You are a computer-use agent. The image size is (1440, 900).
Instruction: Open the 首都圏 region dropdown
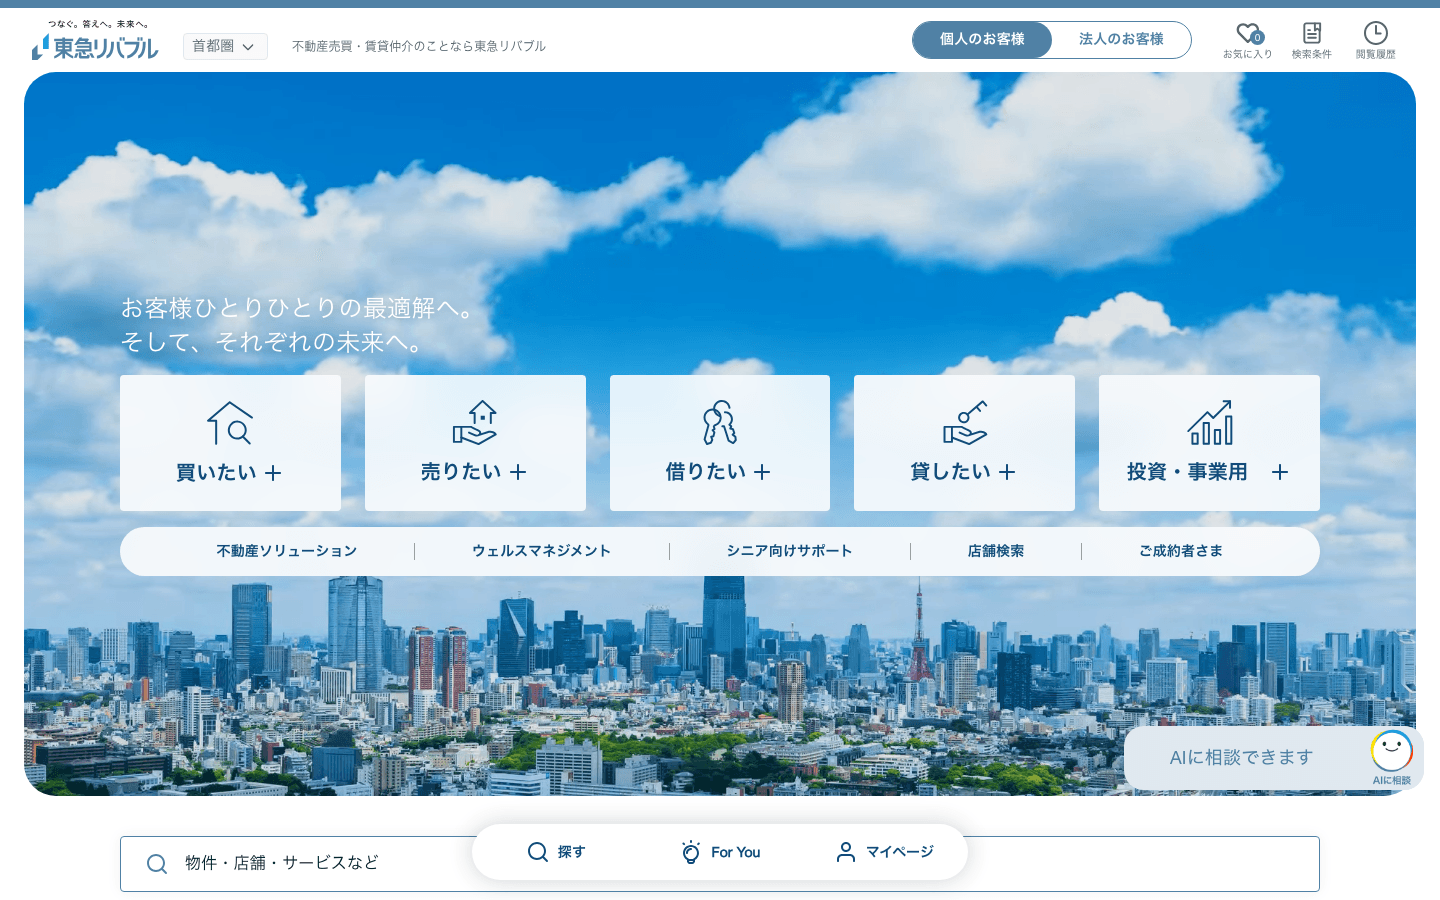point(225,46)
